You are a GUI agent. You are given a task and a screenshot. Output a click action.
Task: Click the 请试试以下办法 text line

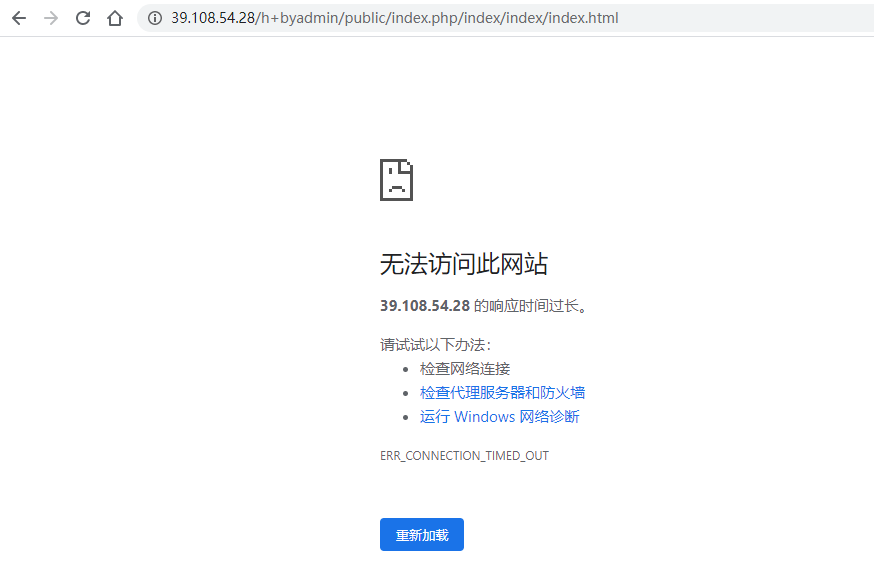(x=435, y=345)
